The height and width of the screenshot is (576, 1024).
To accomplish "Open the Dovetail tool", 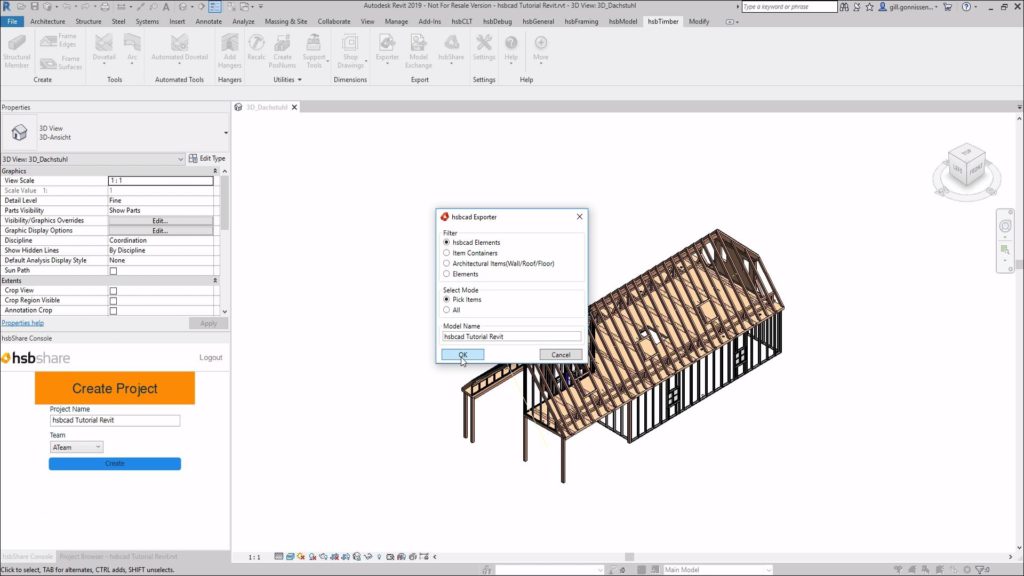I will point(104,49).
